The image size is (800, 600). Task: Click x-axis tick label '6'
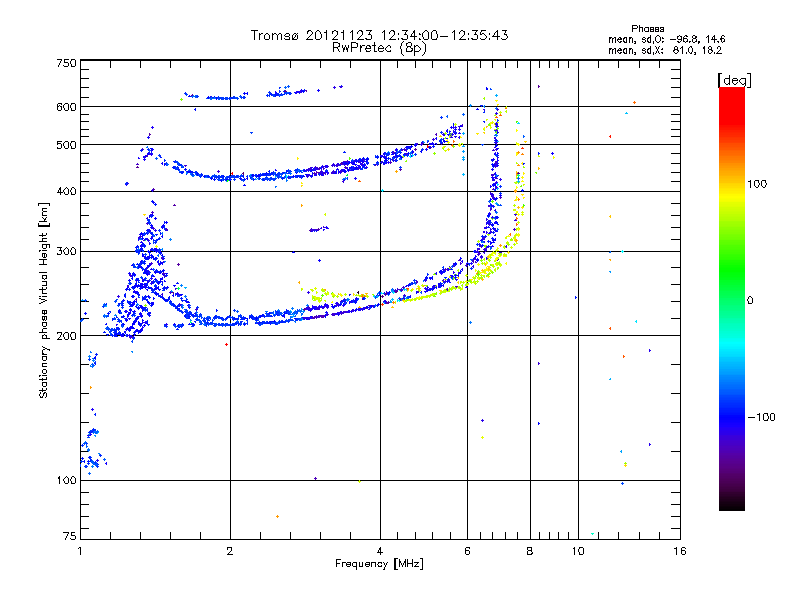(x=467, y=551)
